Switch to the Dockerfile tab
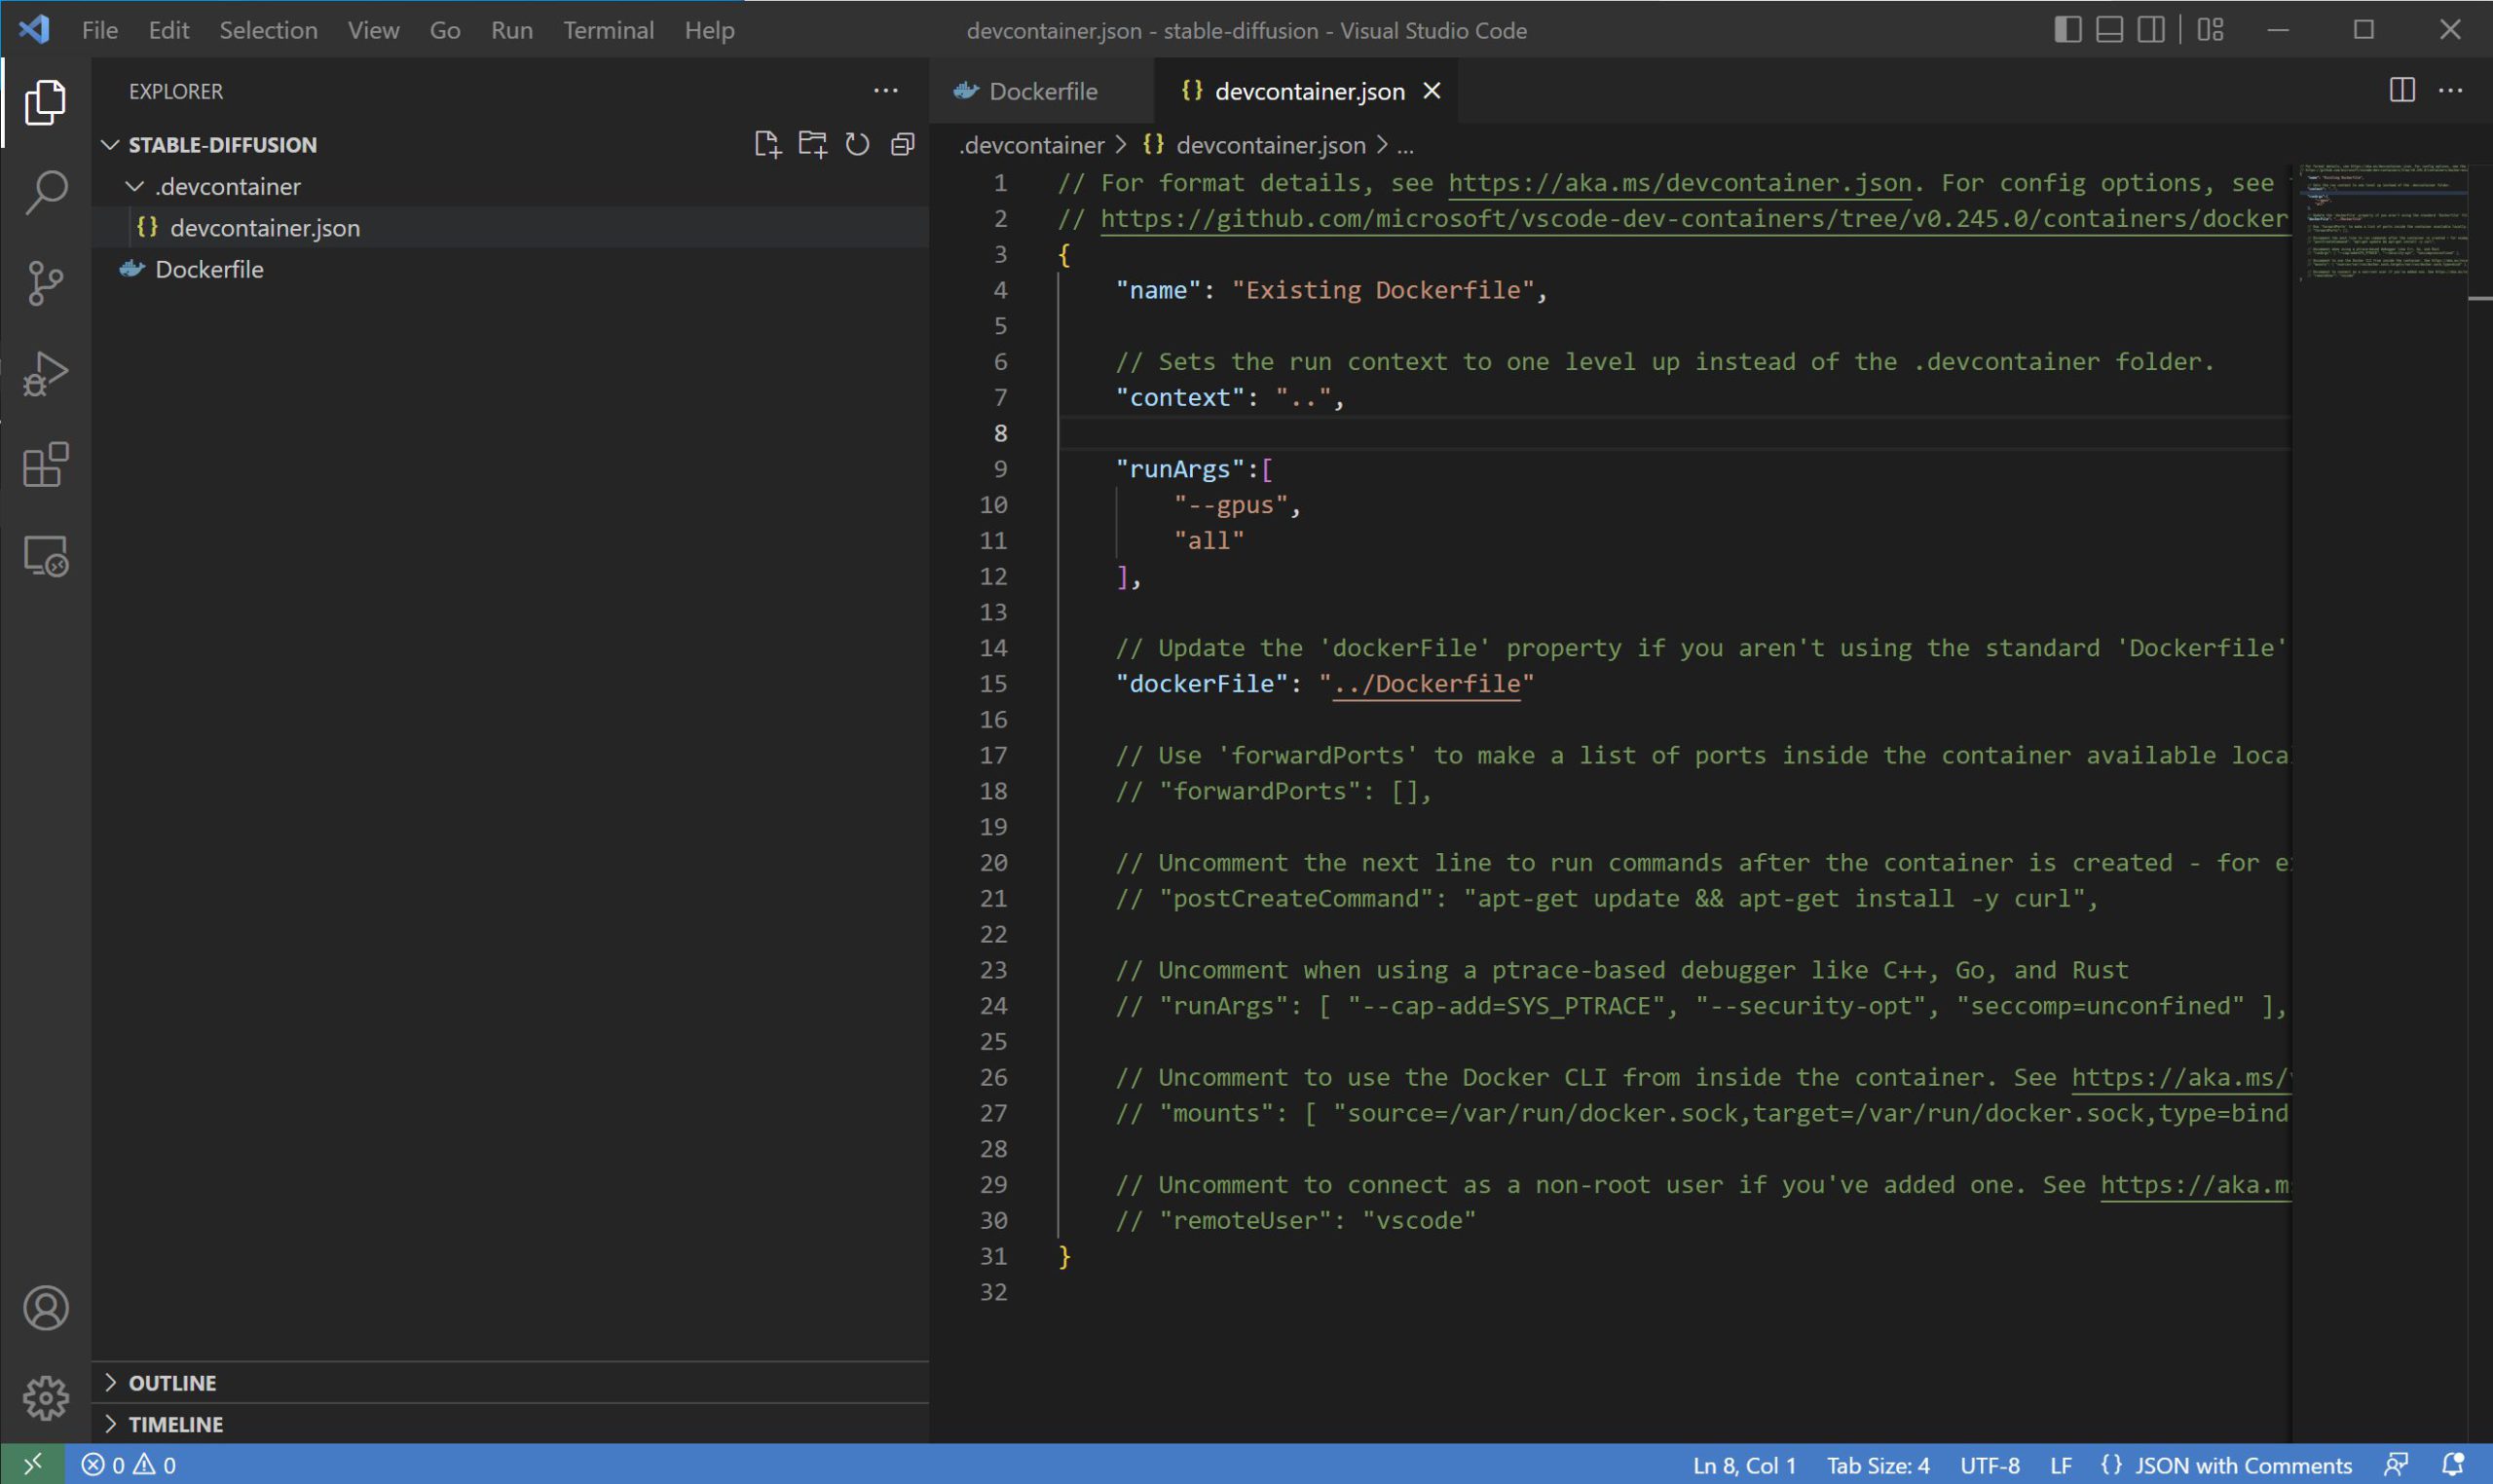The width and height of the screenshot is (2493, 1484). pyautogui.click(x=1041, y=91)
